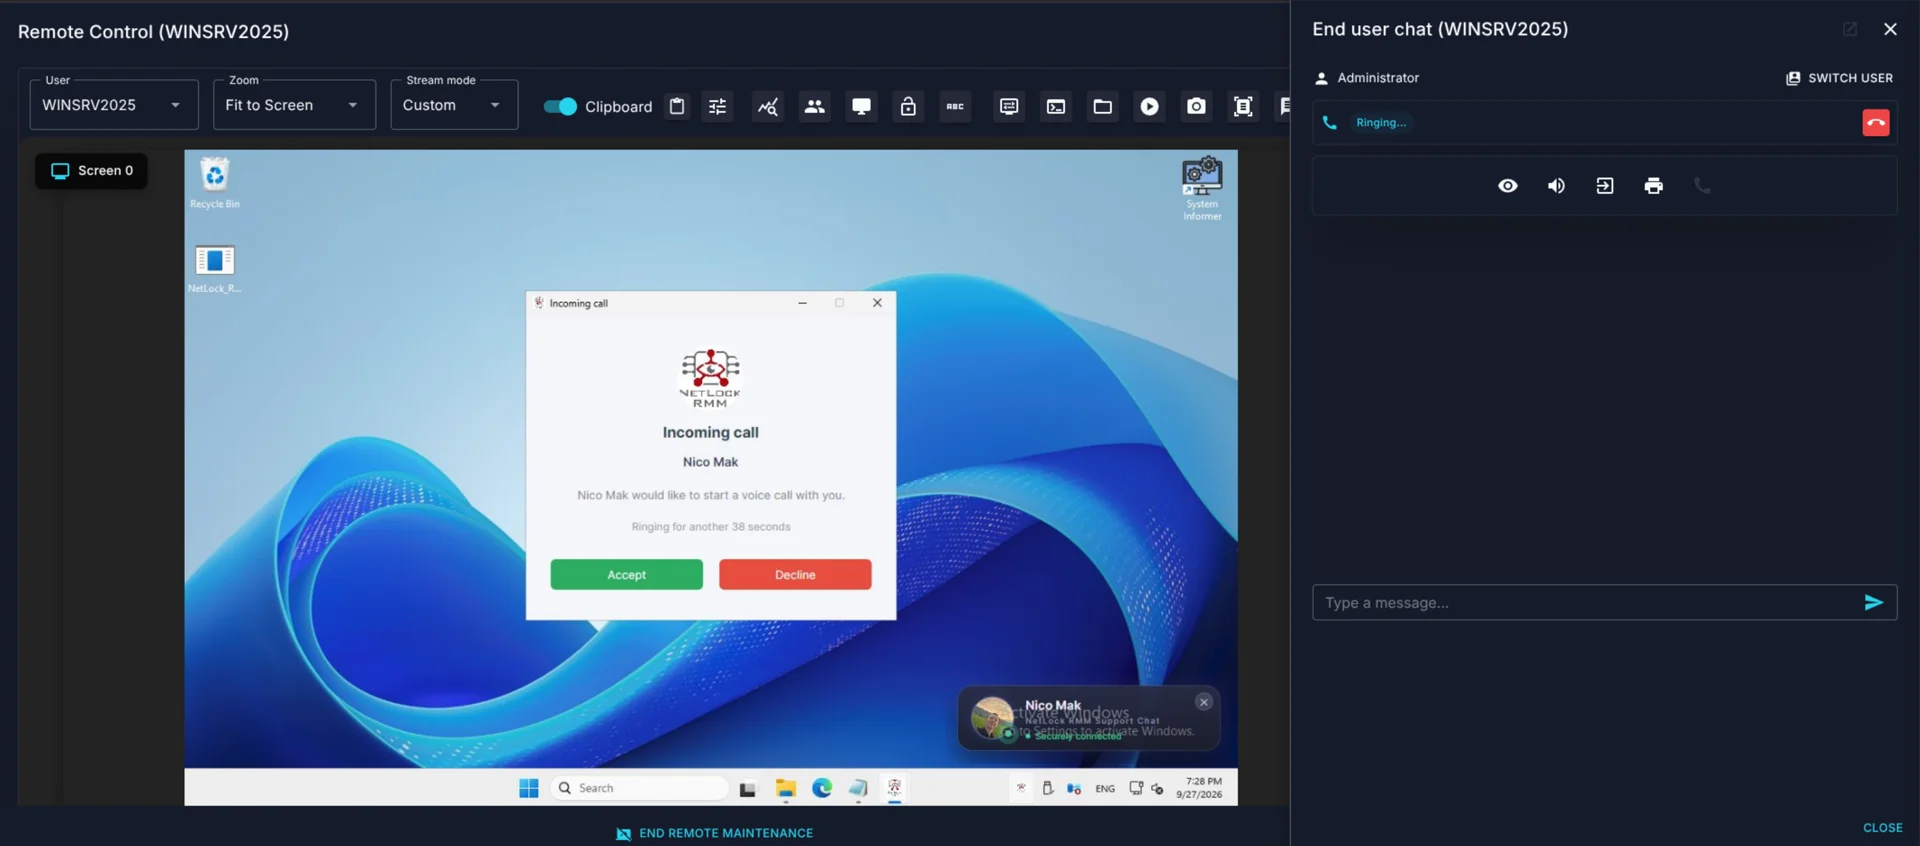
Task: Click the play recording icon in toolbar
Action: pyautogui.click(x=1150, y=106)
